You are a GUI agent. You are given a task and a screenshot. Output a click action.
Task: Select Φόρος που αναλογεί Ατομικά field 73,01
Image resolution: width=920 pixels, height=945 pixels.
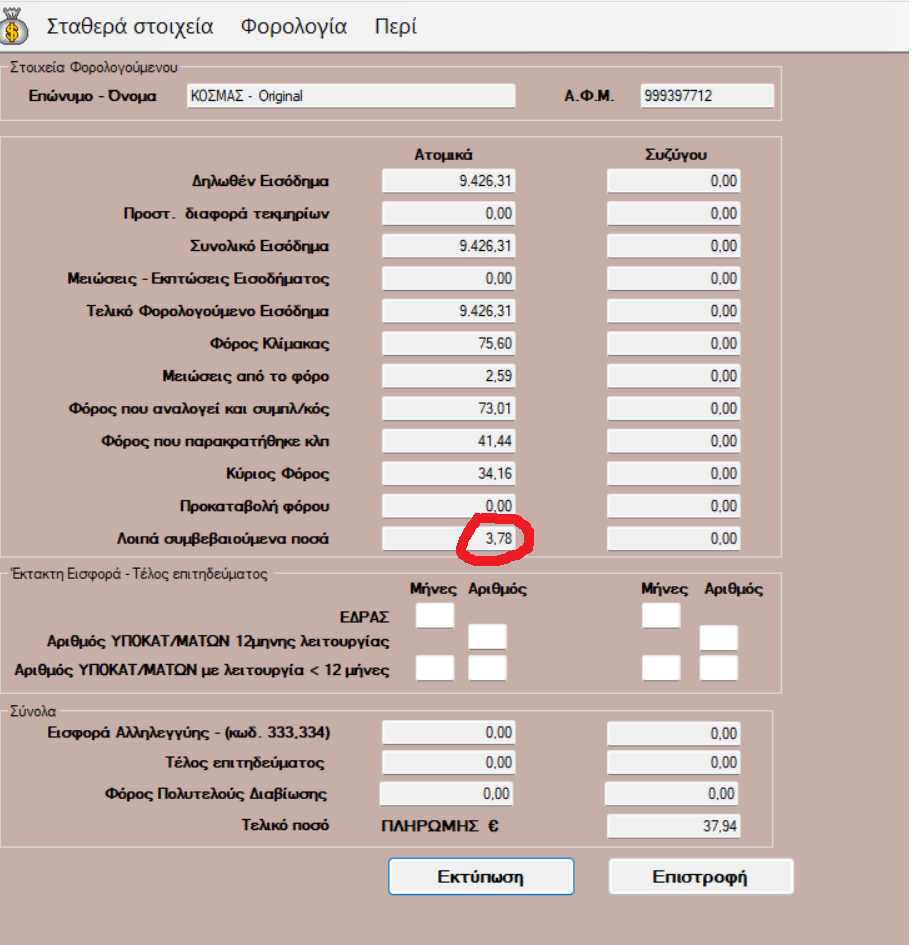(449, 409)
